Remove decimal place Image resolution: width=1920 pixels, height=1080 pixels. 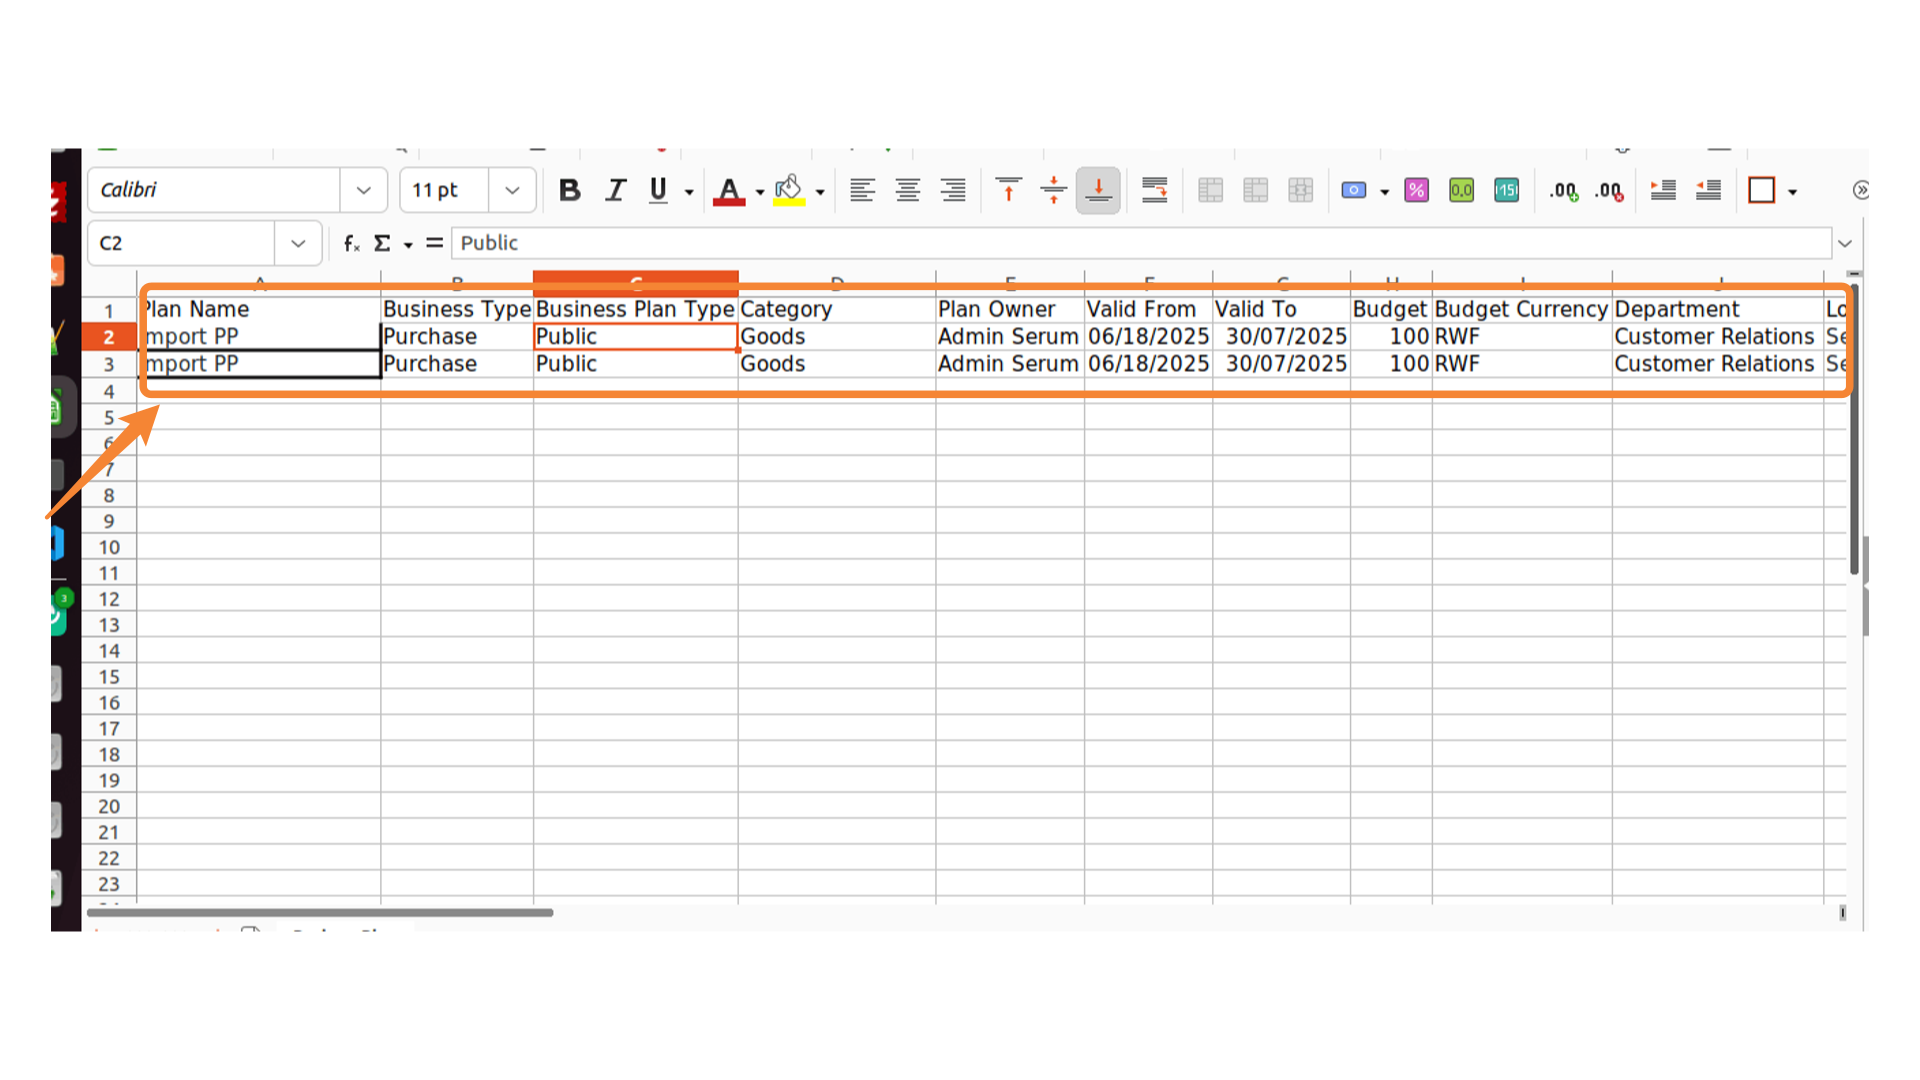[x=1609, y=190]
